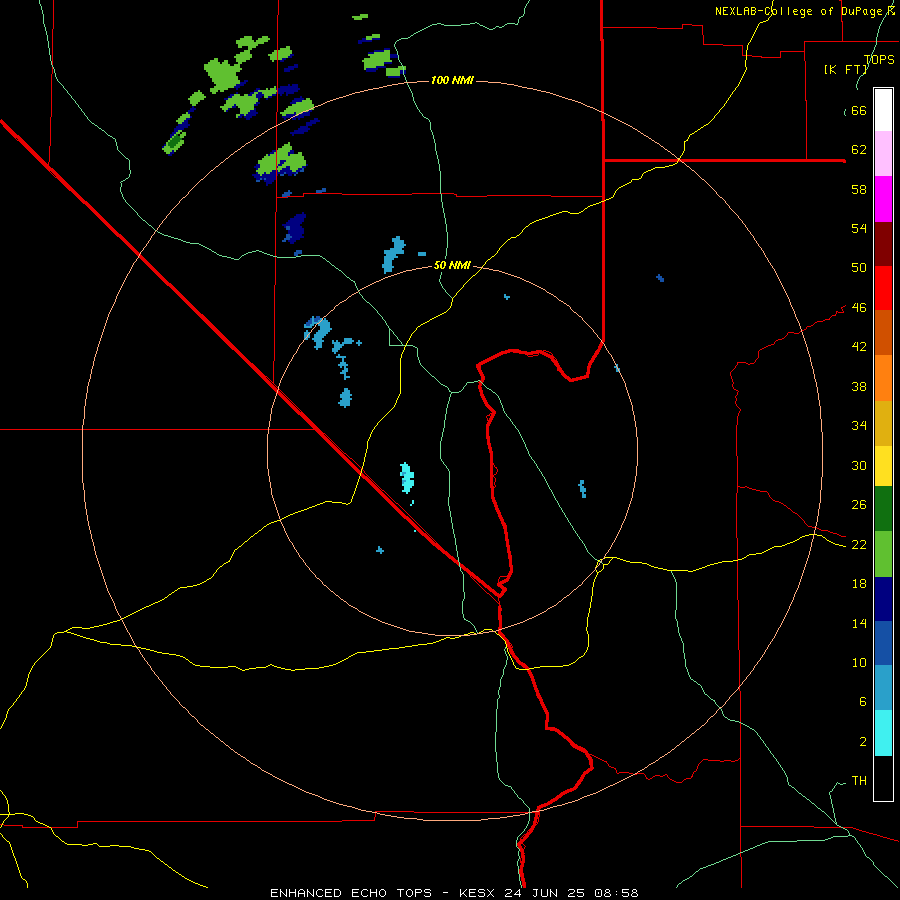Click the navy blue legend swatch
900x900 pixels.
point(883,599)
